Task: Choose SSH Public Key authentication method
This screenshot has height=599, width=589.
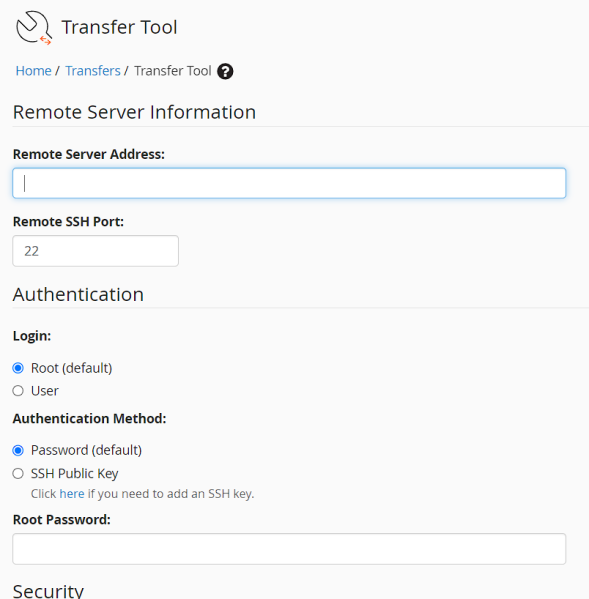Action: pos(18,474)
